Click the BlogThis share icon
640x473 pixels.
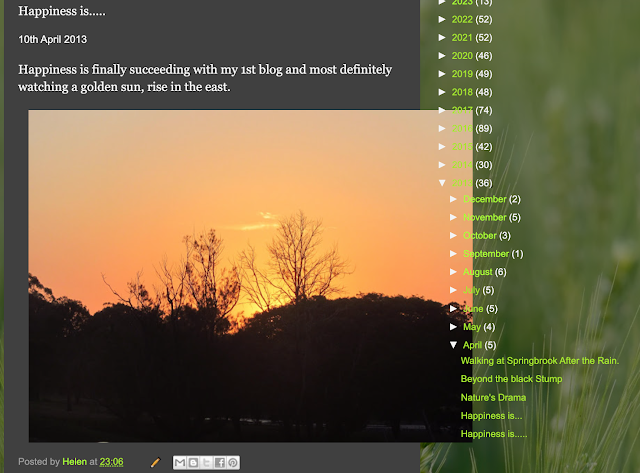pyautogui.click(x=193, y=462)
